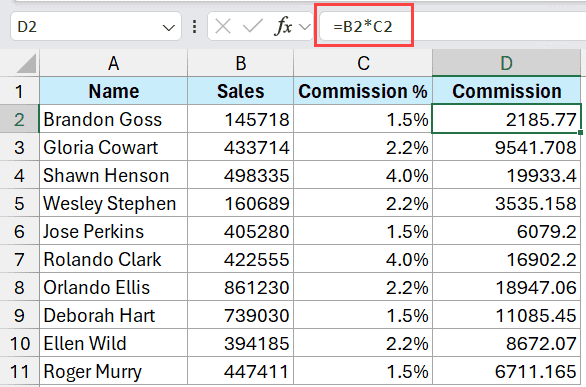Select column C header

[363, 63]
